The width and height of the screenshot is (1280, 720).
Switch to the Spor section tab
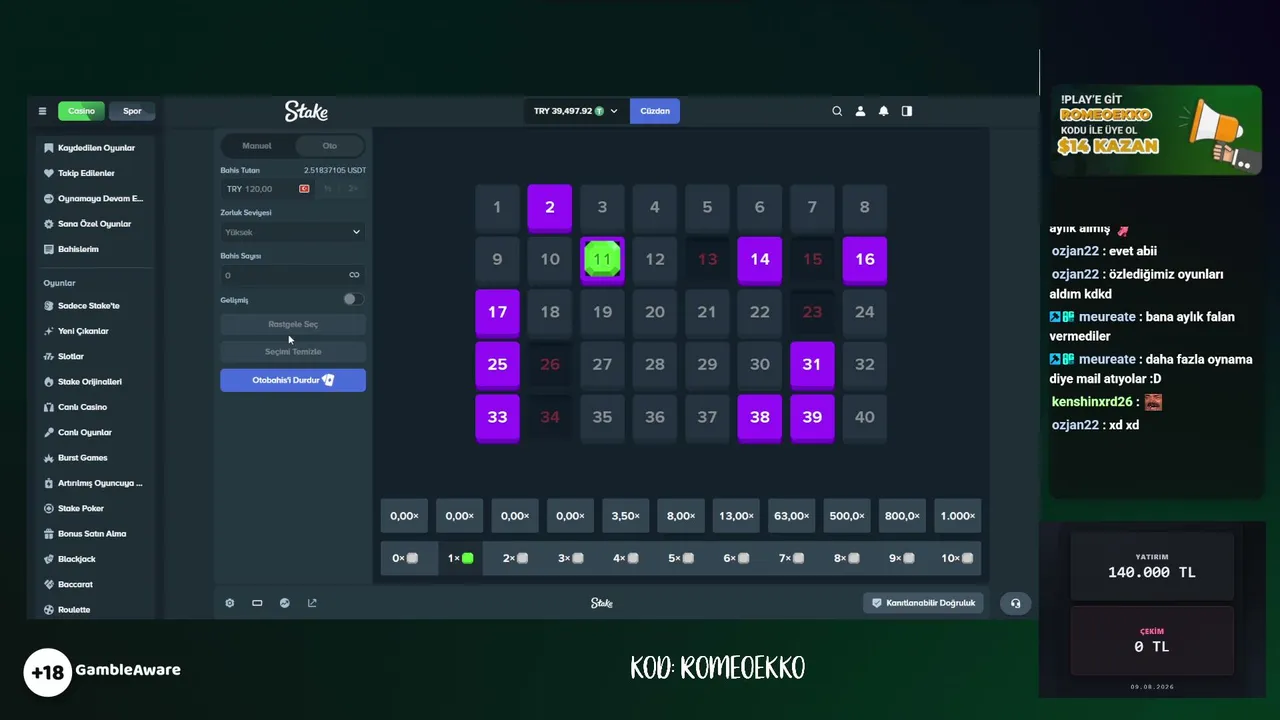coord(132,111)
